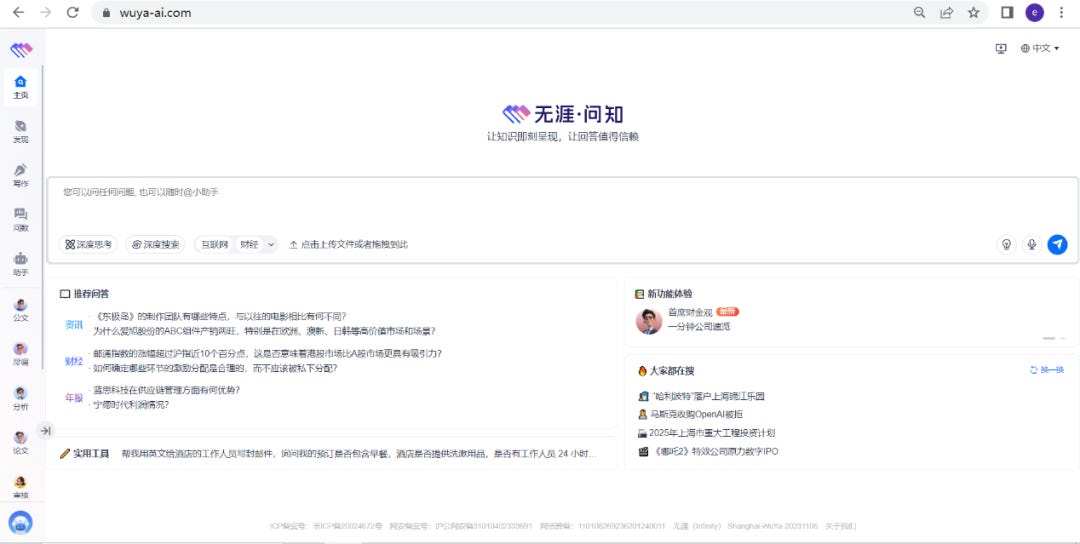Click the browser forward arrow
This screenshot has width=1080, height=544.
[x=45, y=12]
